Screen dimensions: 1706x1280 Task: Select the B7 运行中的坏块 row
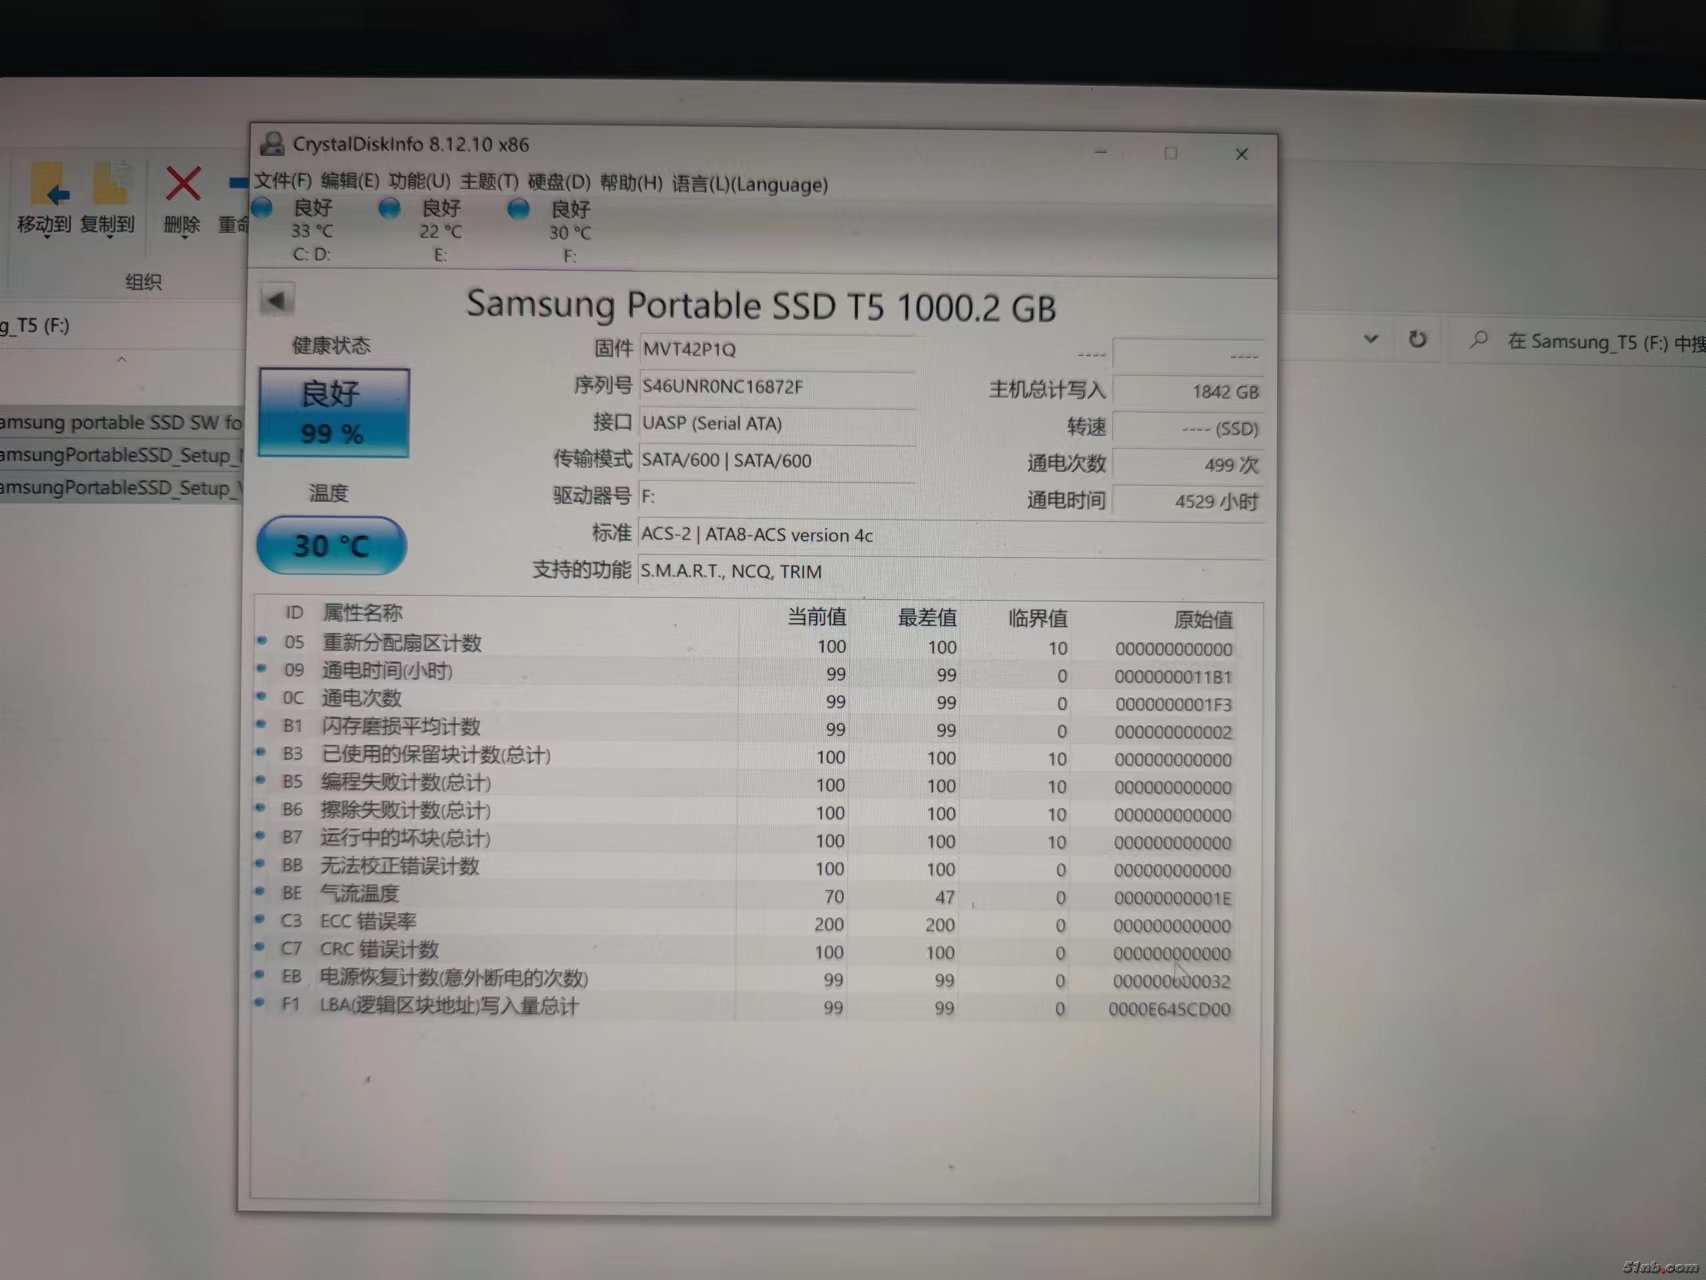coord(745,840)
